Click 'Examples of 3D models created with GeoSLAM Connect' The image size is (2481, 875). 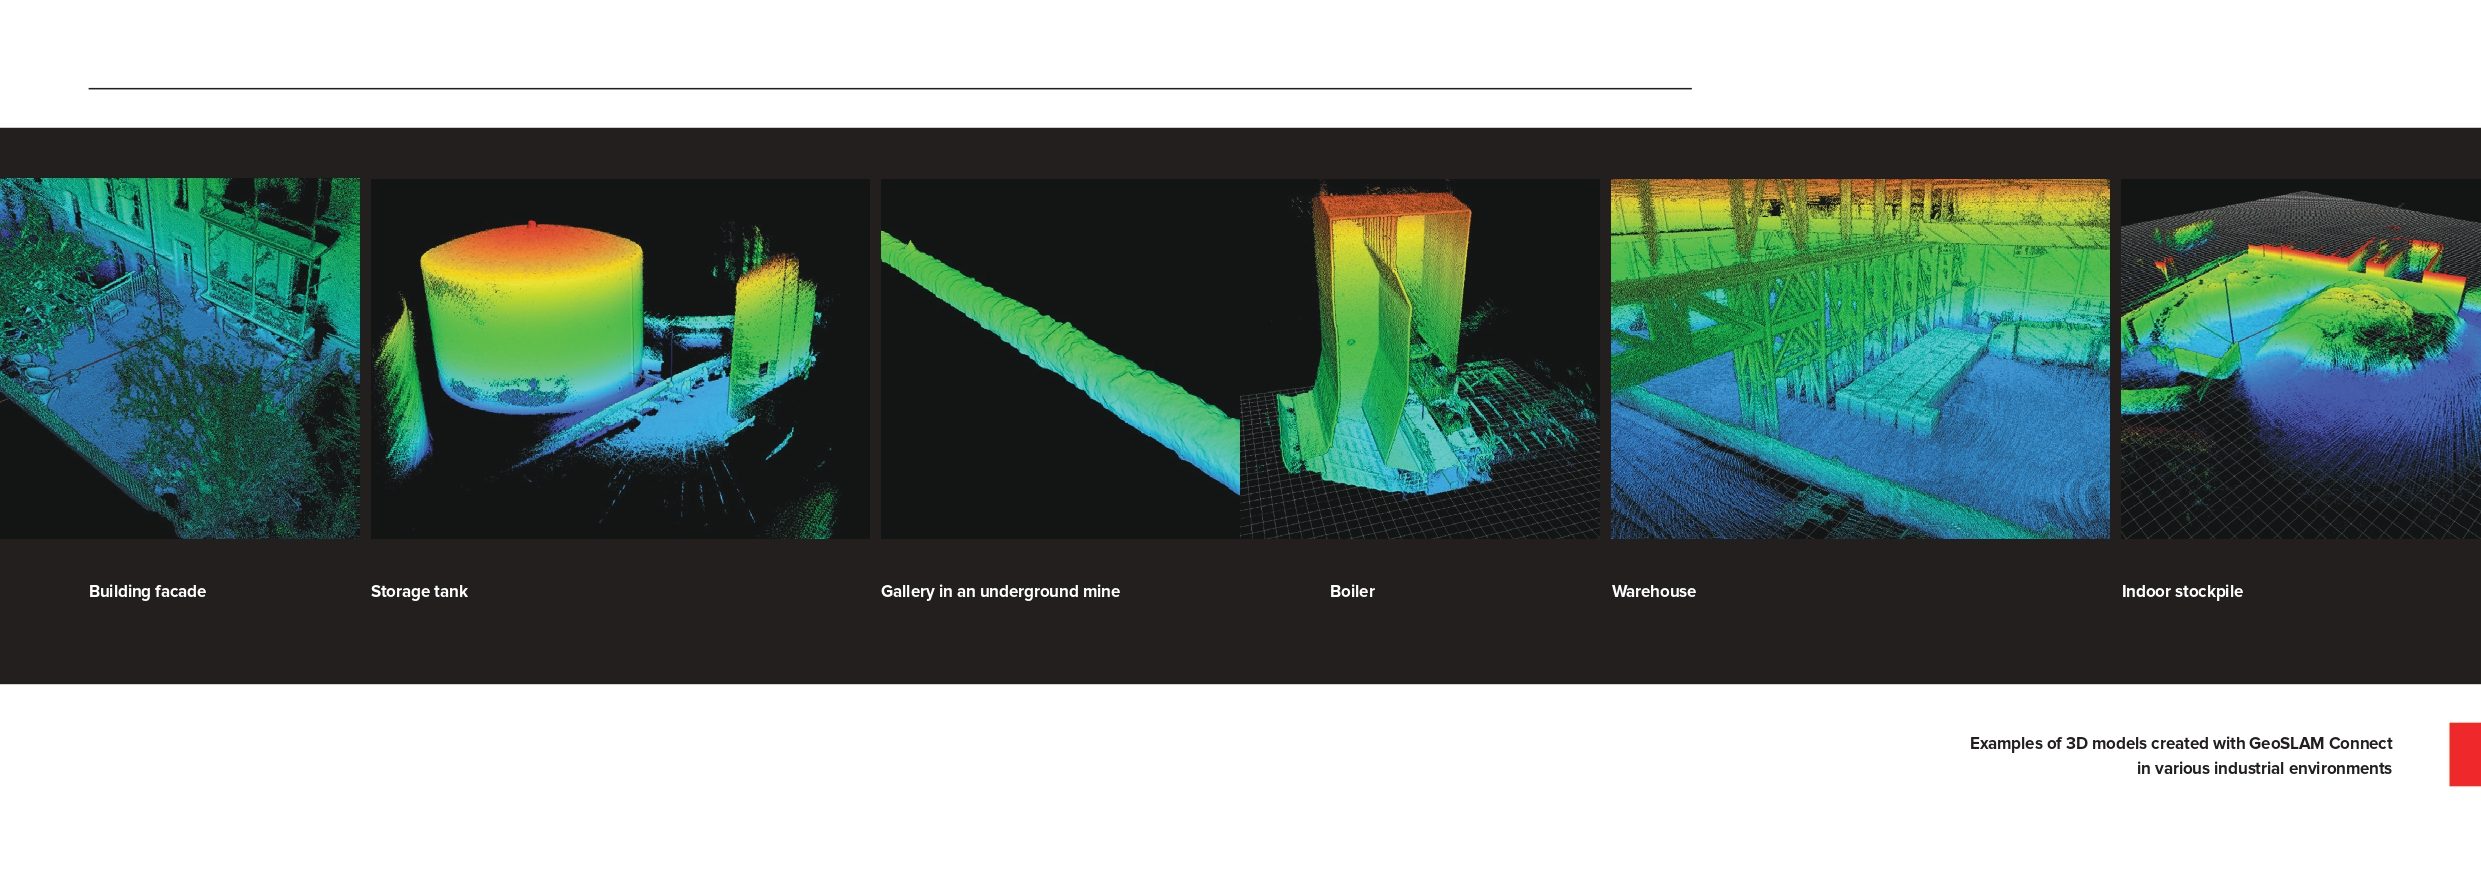click(2181, 743)
